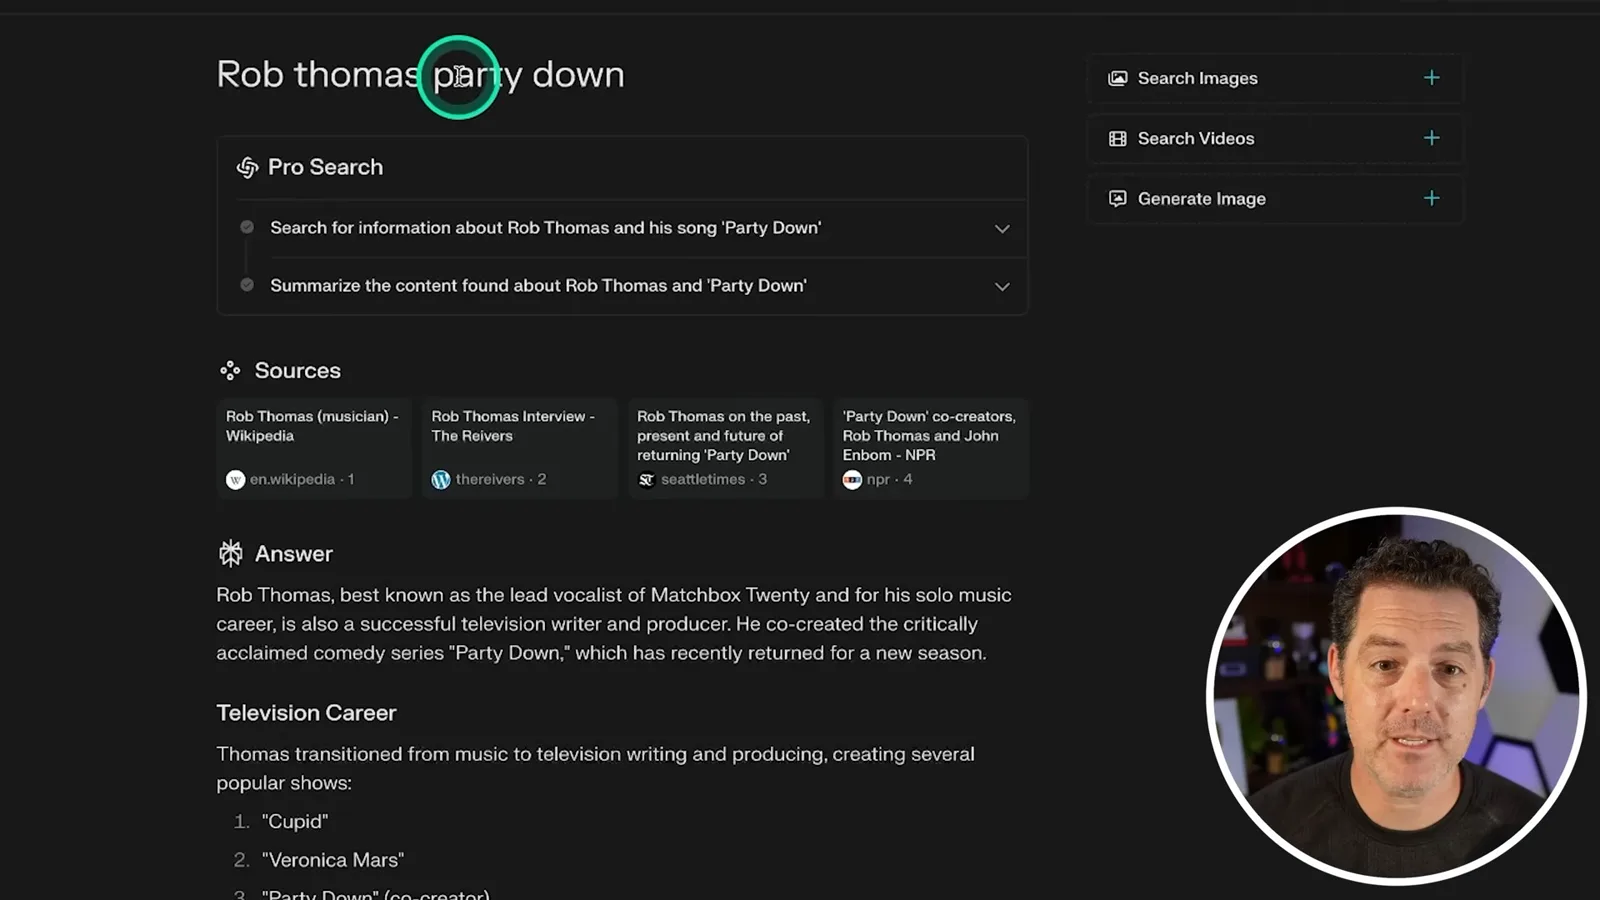Click the 'npr · 4' source label
The height and width of the screenshot is (900, 1600).
(x=889, y=480)
